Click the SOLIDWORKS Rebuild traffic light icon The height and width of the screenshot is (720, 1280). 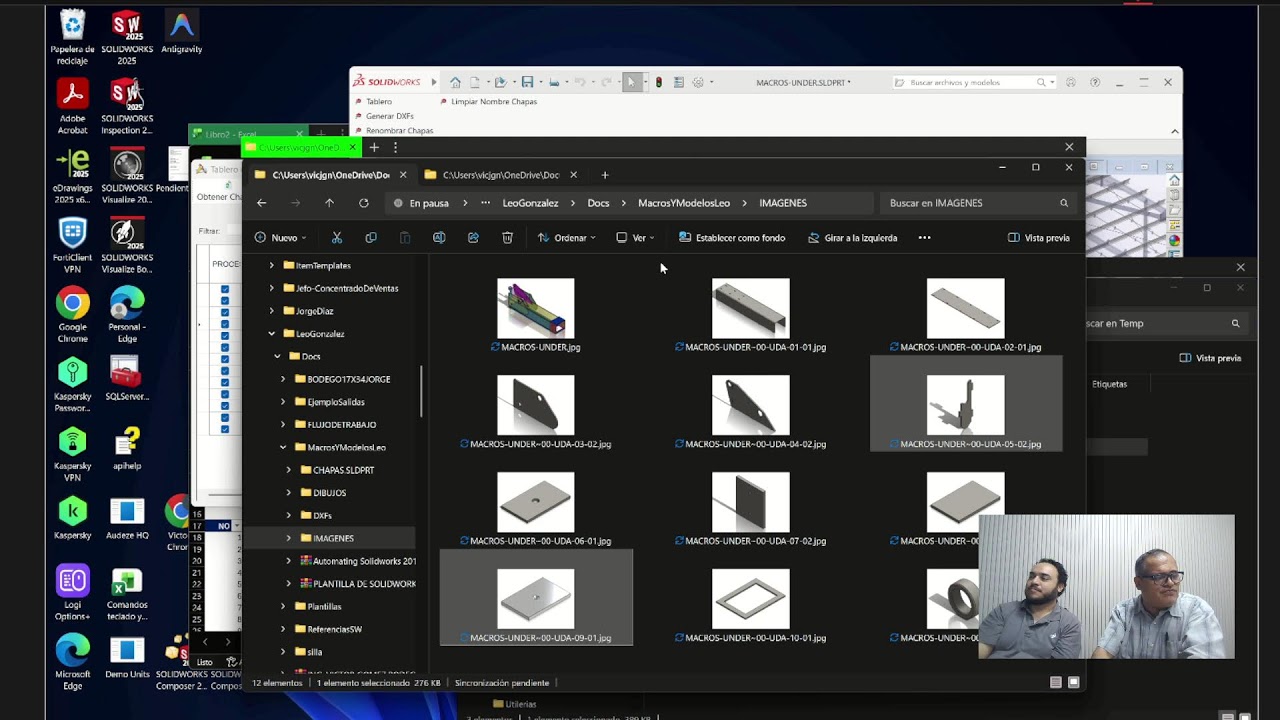pyautogui.click(x=658, y=82)
